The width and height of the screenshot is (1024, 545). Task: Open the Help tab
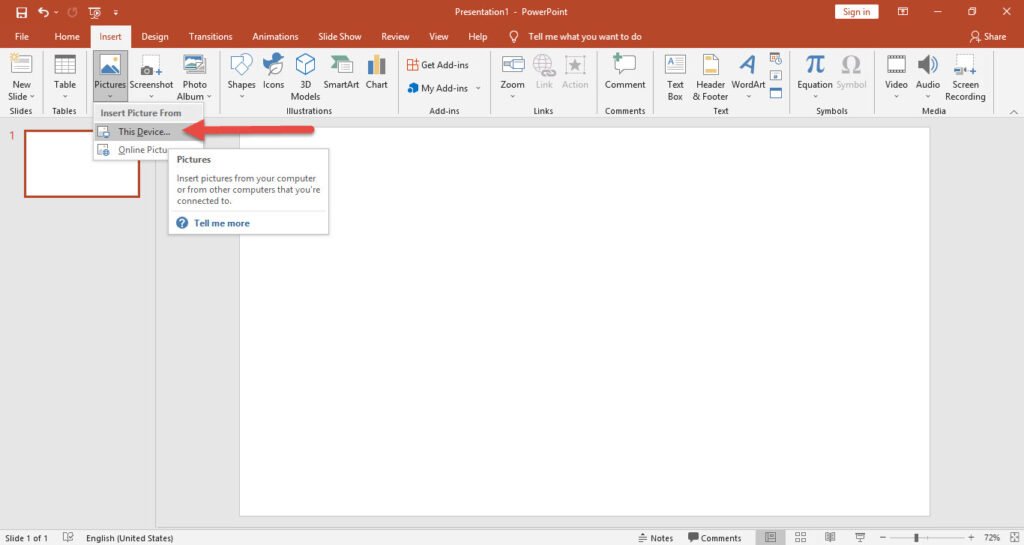(x=477, y=37)
